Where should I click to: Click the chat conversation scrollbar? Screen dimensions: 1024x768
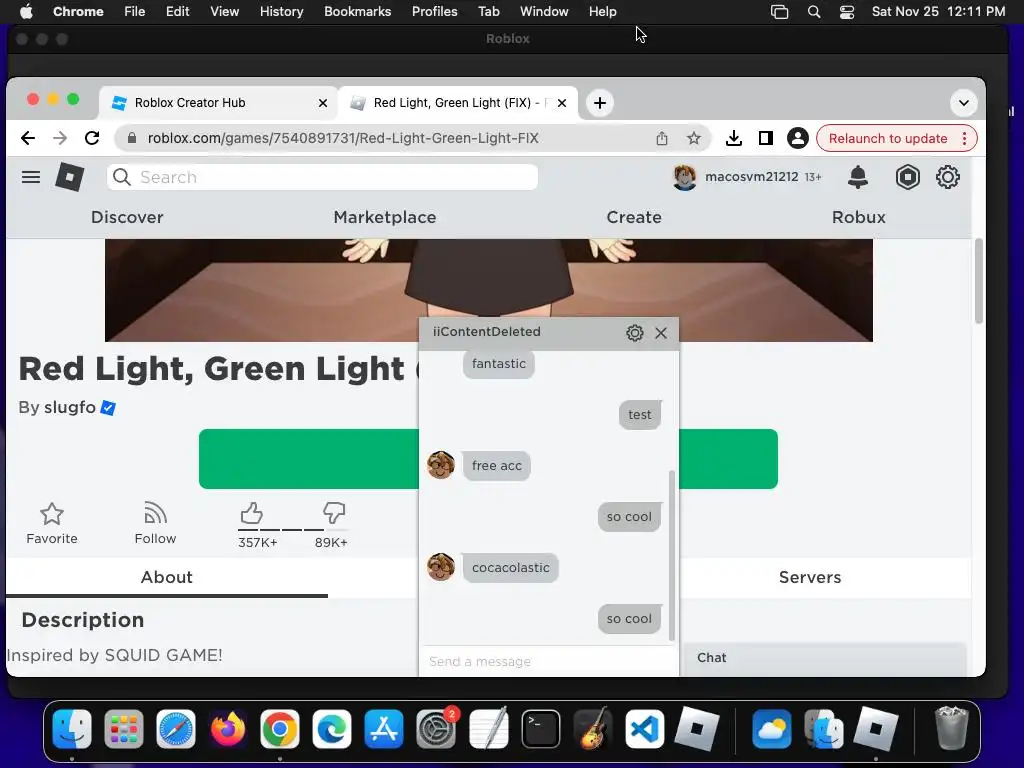tap(671, 555)
